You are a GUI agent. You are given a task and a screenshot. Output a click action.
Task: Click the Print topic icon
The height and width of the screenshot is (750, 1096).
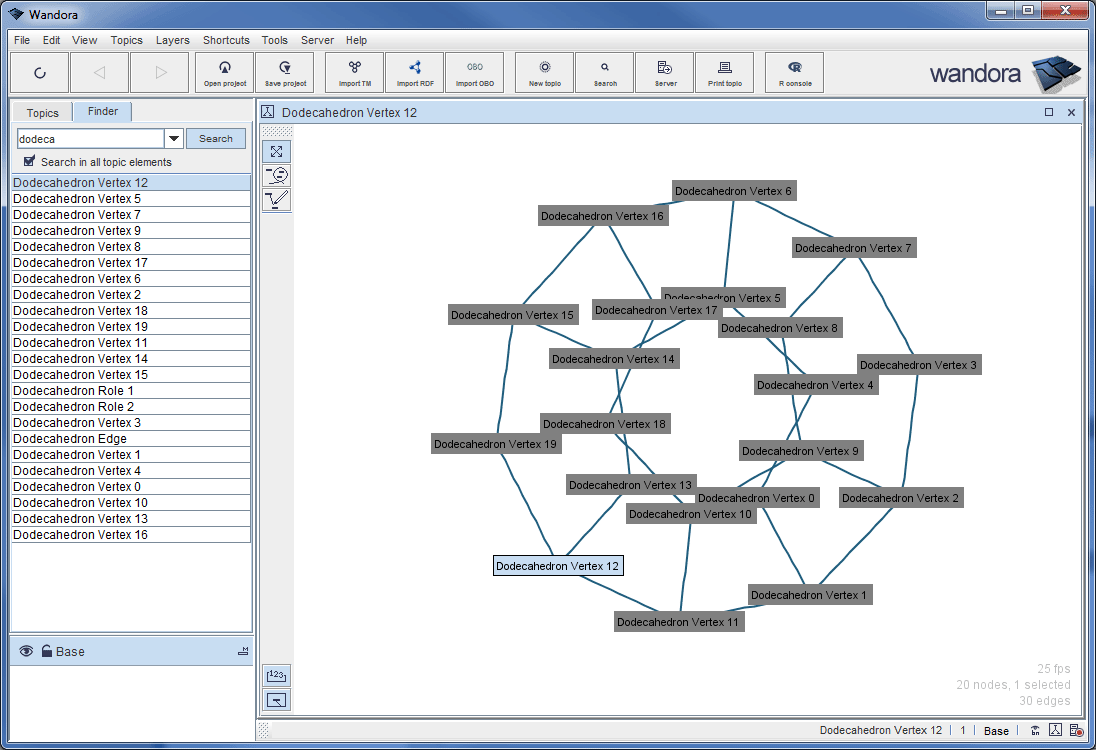point(724,72)
